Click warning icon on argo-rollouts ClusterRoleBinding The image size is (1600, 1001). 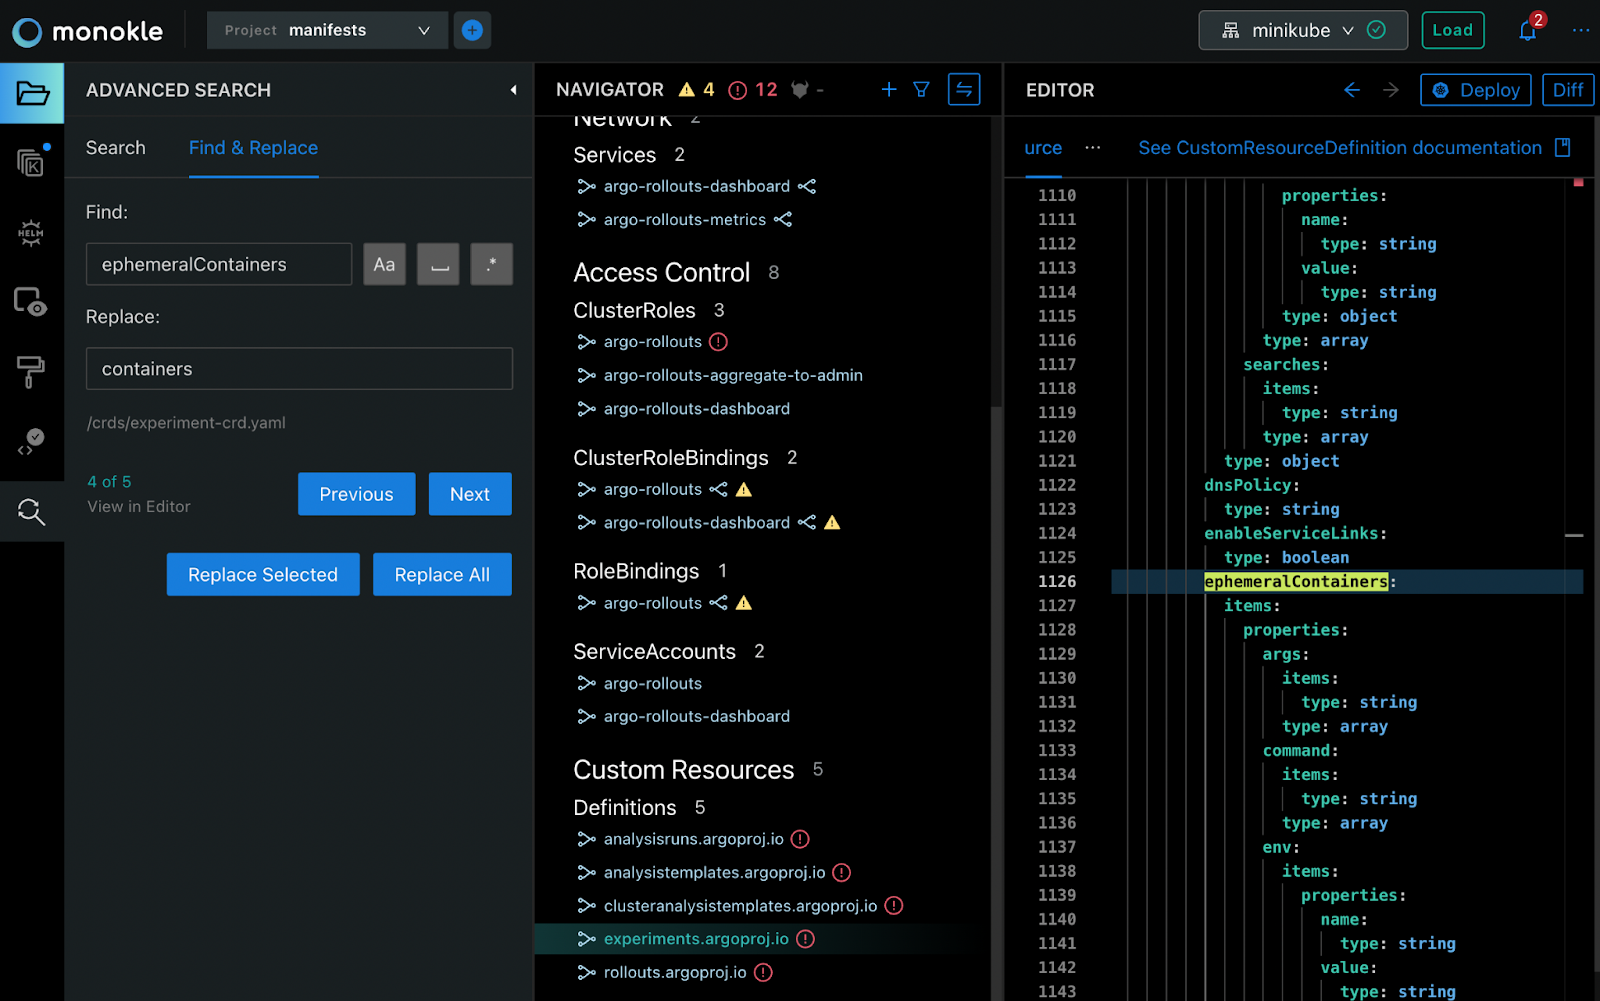click(744, 490)
